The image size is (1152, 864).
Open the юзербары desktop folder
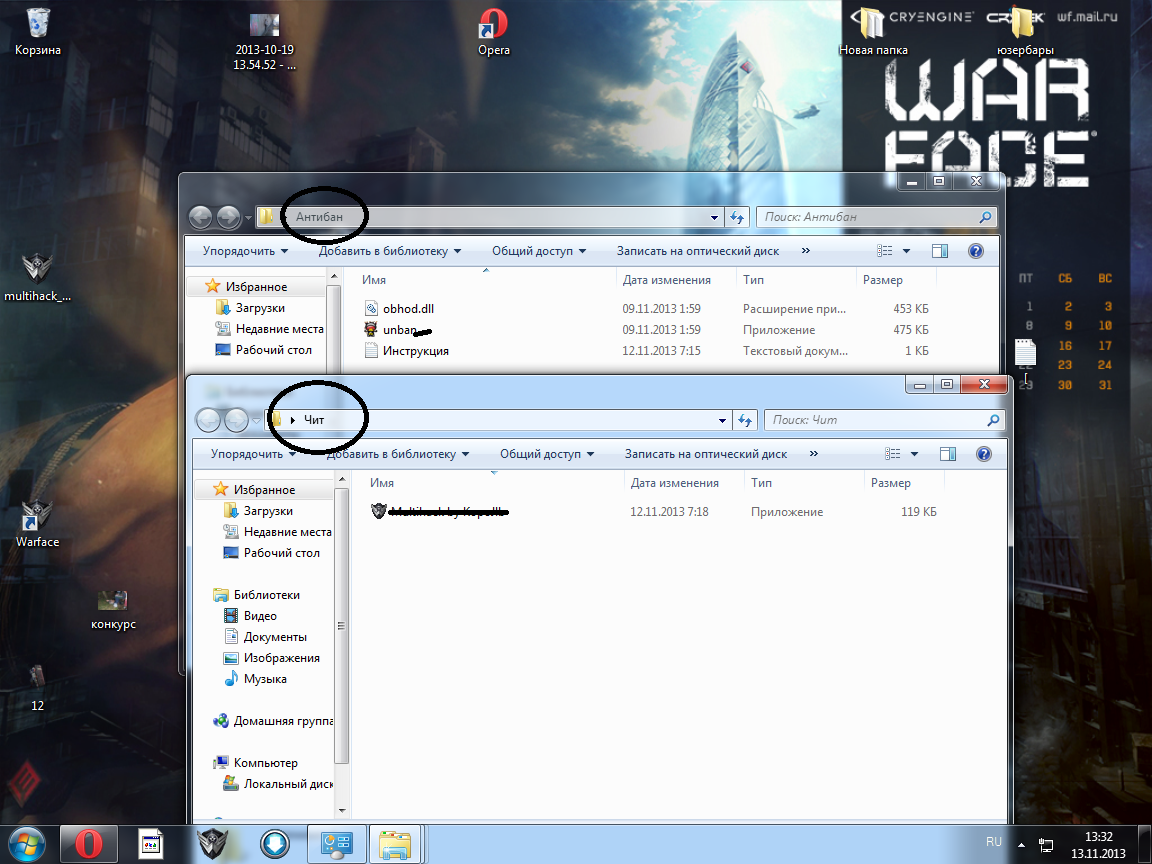pos(1025,32)
